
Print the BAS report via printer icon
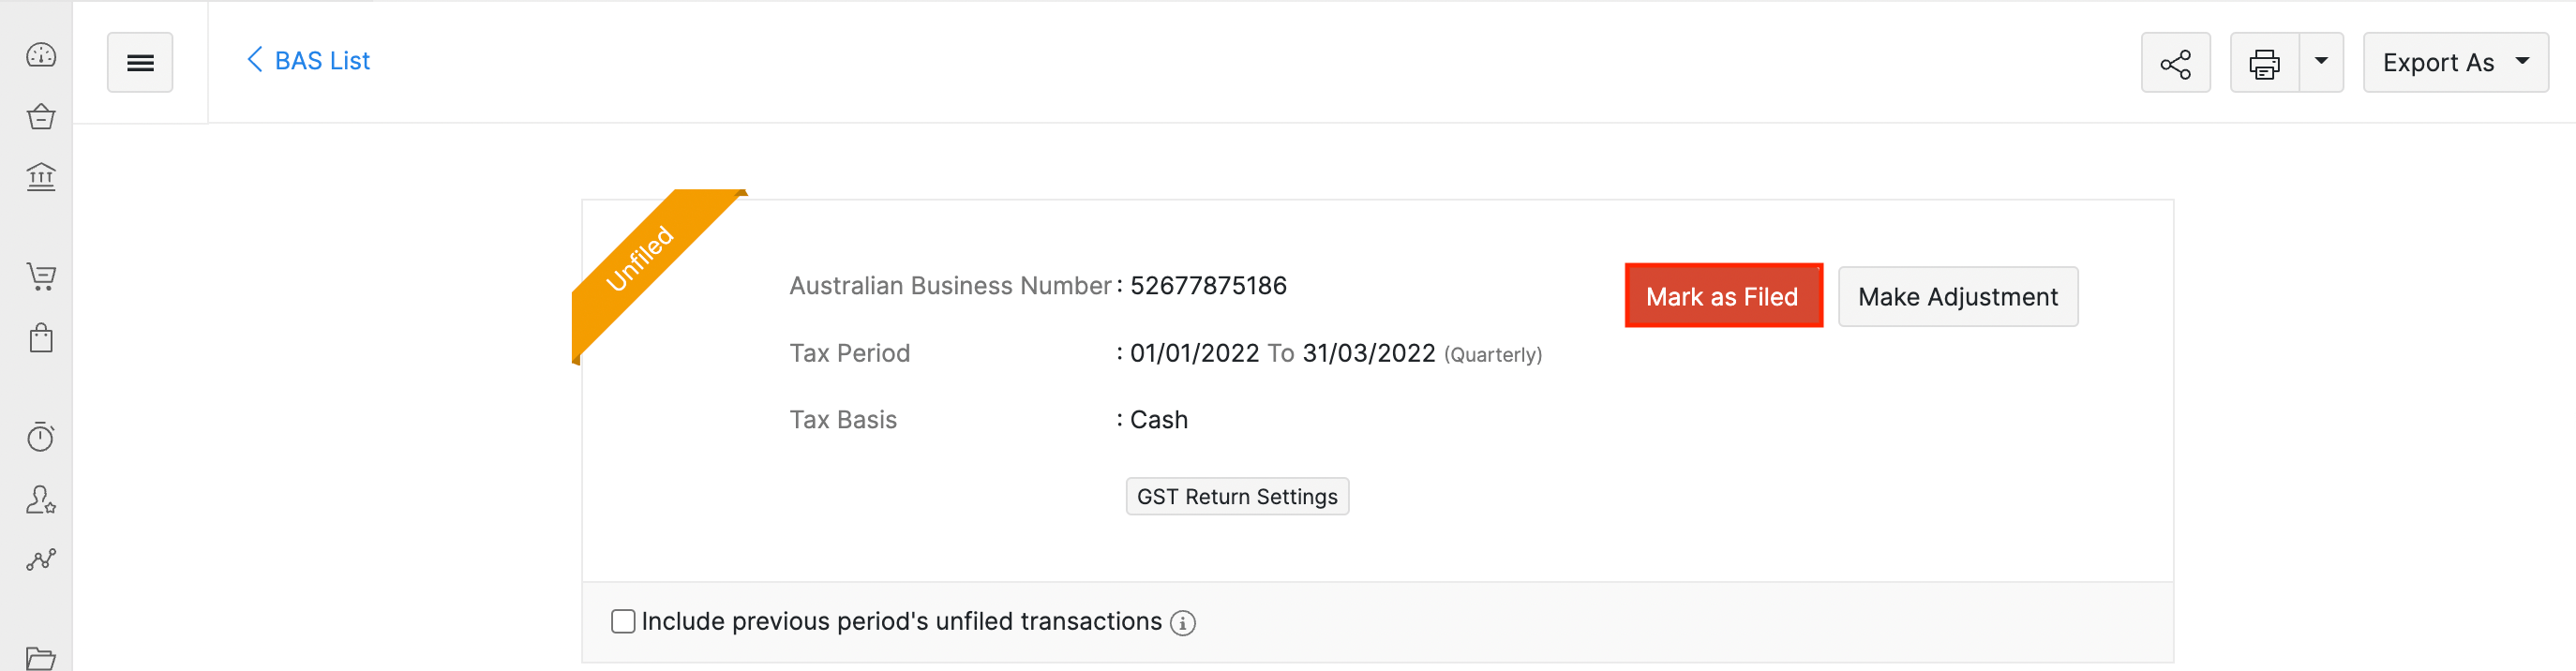(x=2264, y=62)
